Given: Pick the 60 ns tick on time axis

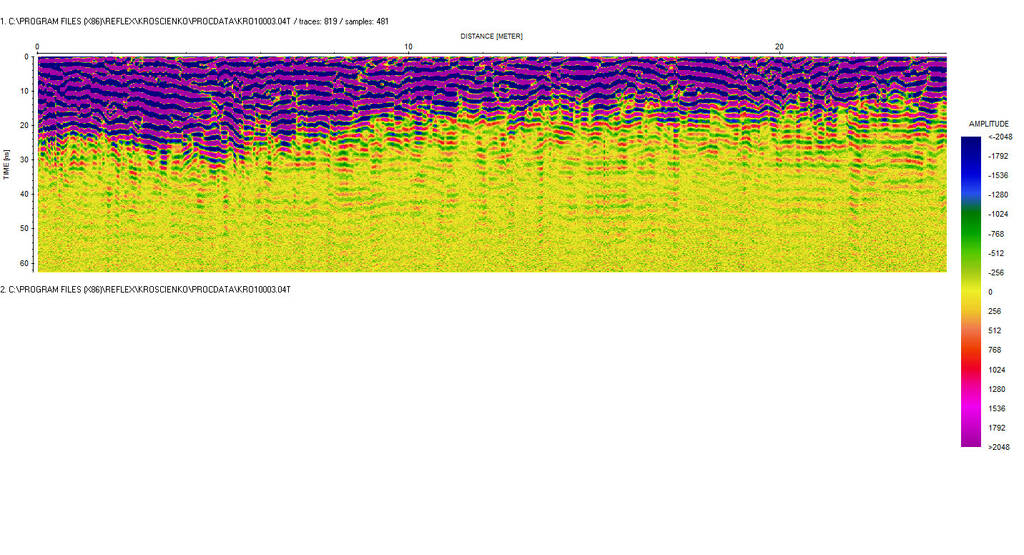Looking at the screenshot, I should click(24, 262).
